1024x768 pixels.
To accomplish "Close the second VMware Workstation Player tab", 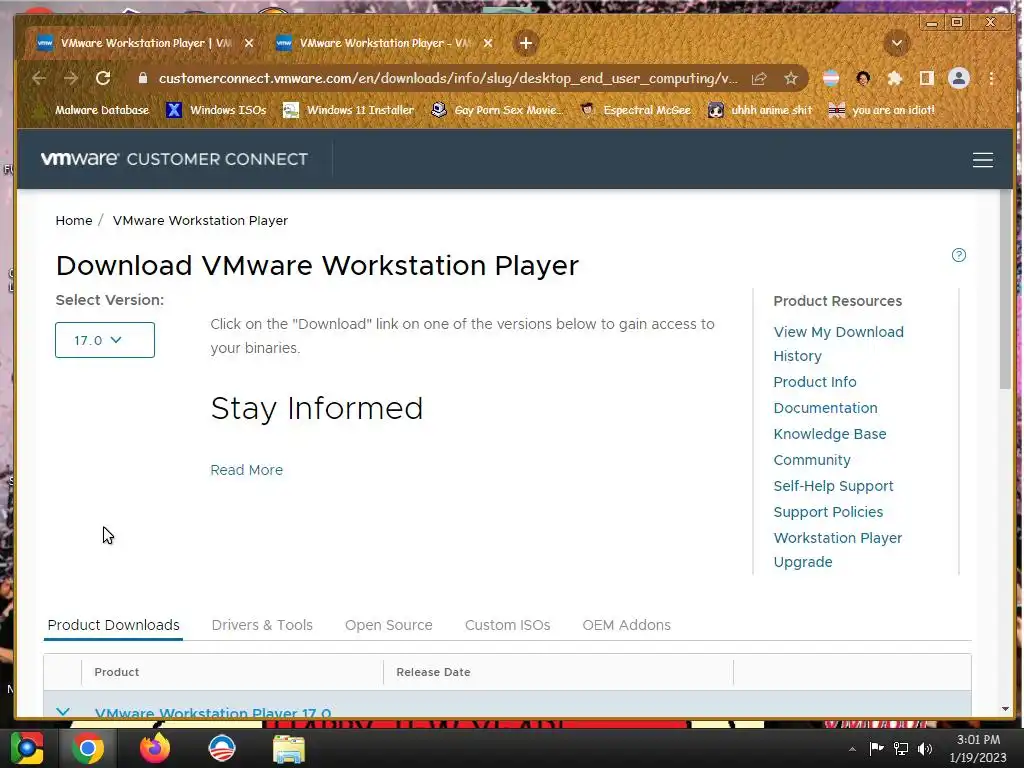I will 488,43.
